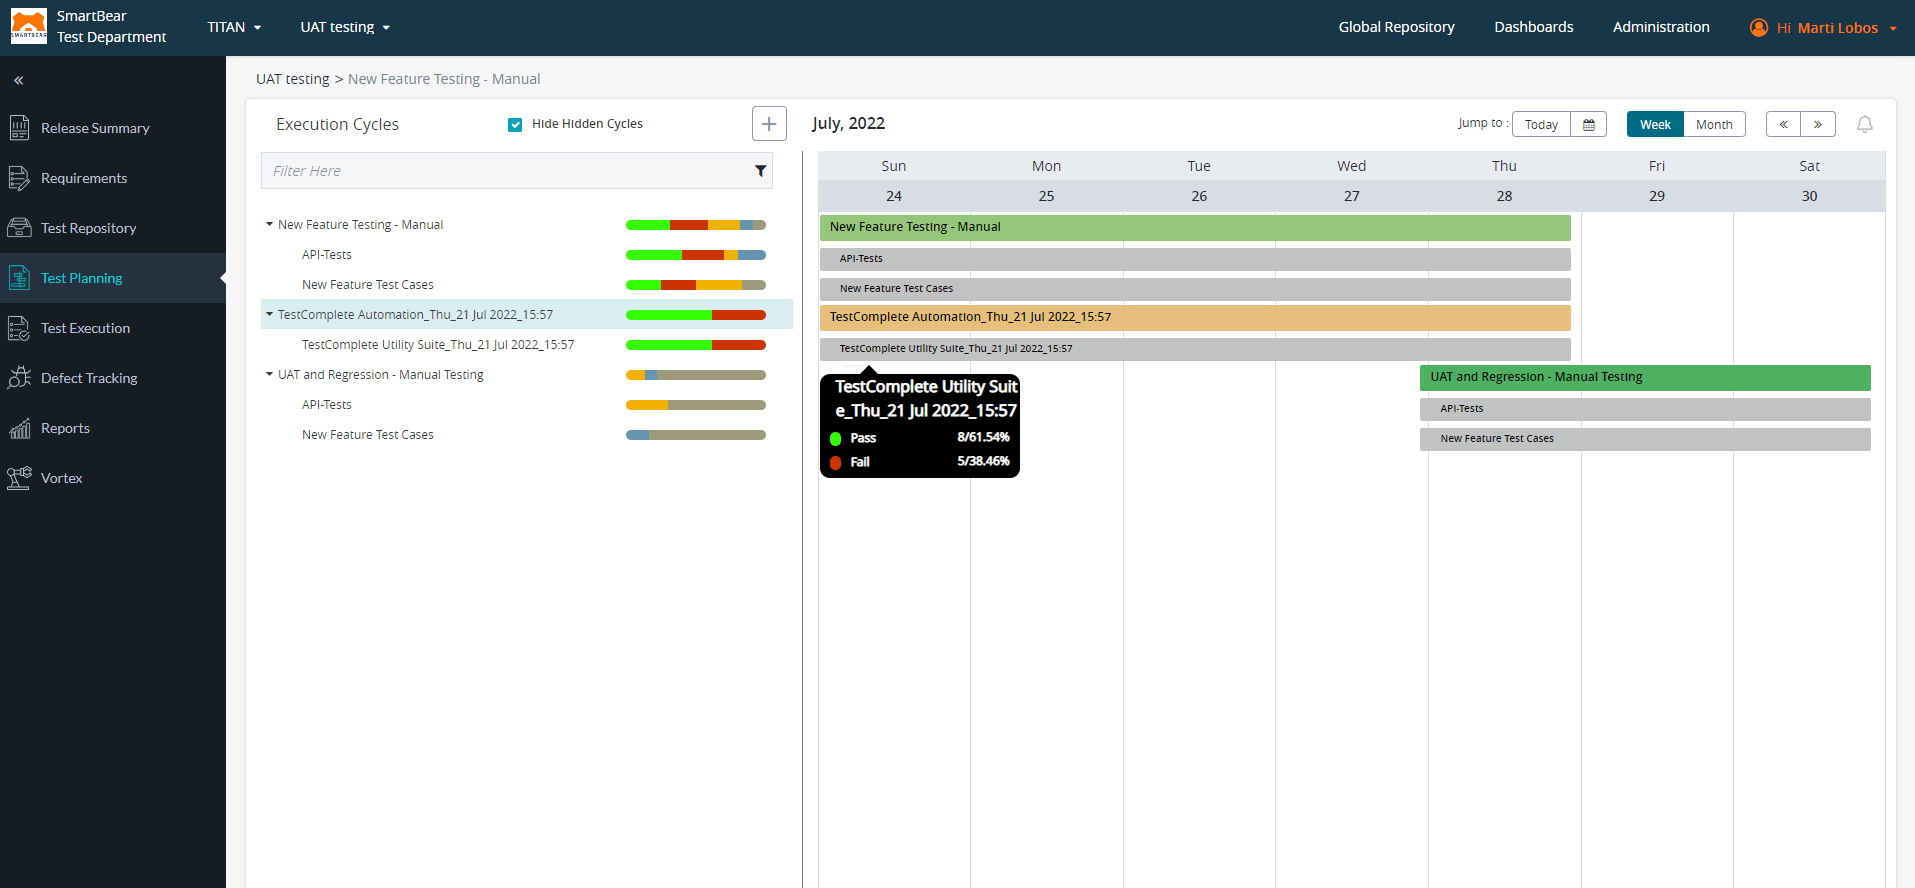This screenshot has width=1915, height=888.
Task: Go to next week with right double-arrow
Action: 1818,124
